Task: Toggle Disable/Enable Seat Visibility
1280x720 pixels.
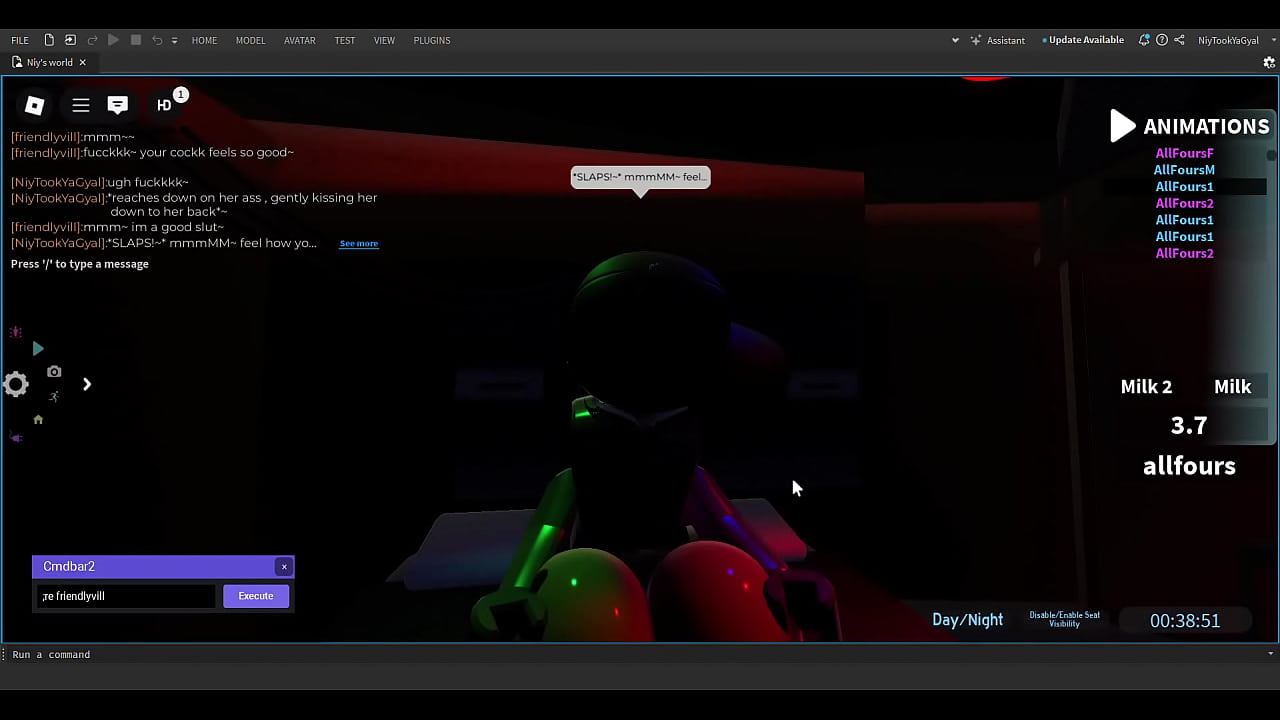Action: (x=1064, y=619)
